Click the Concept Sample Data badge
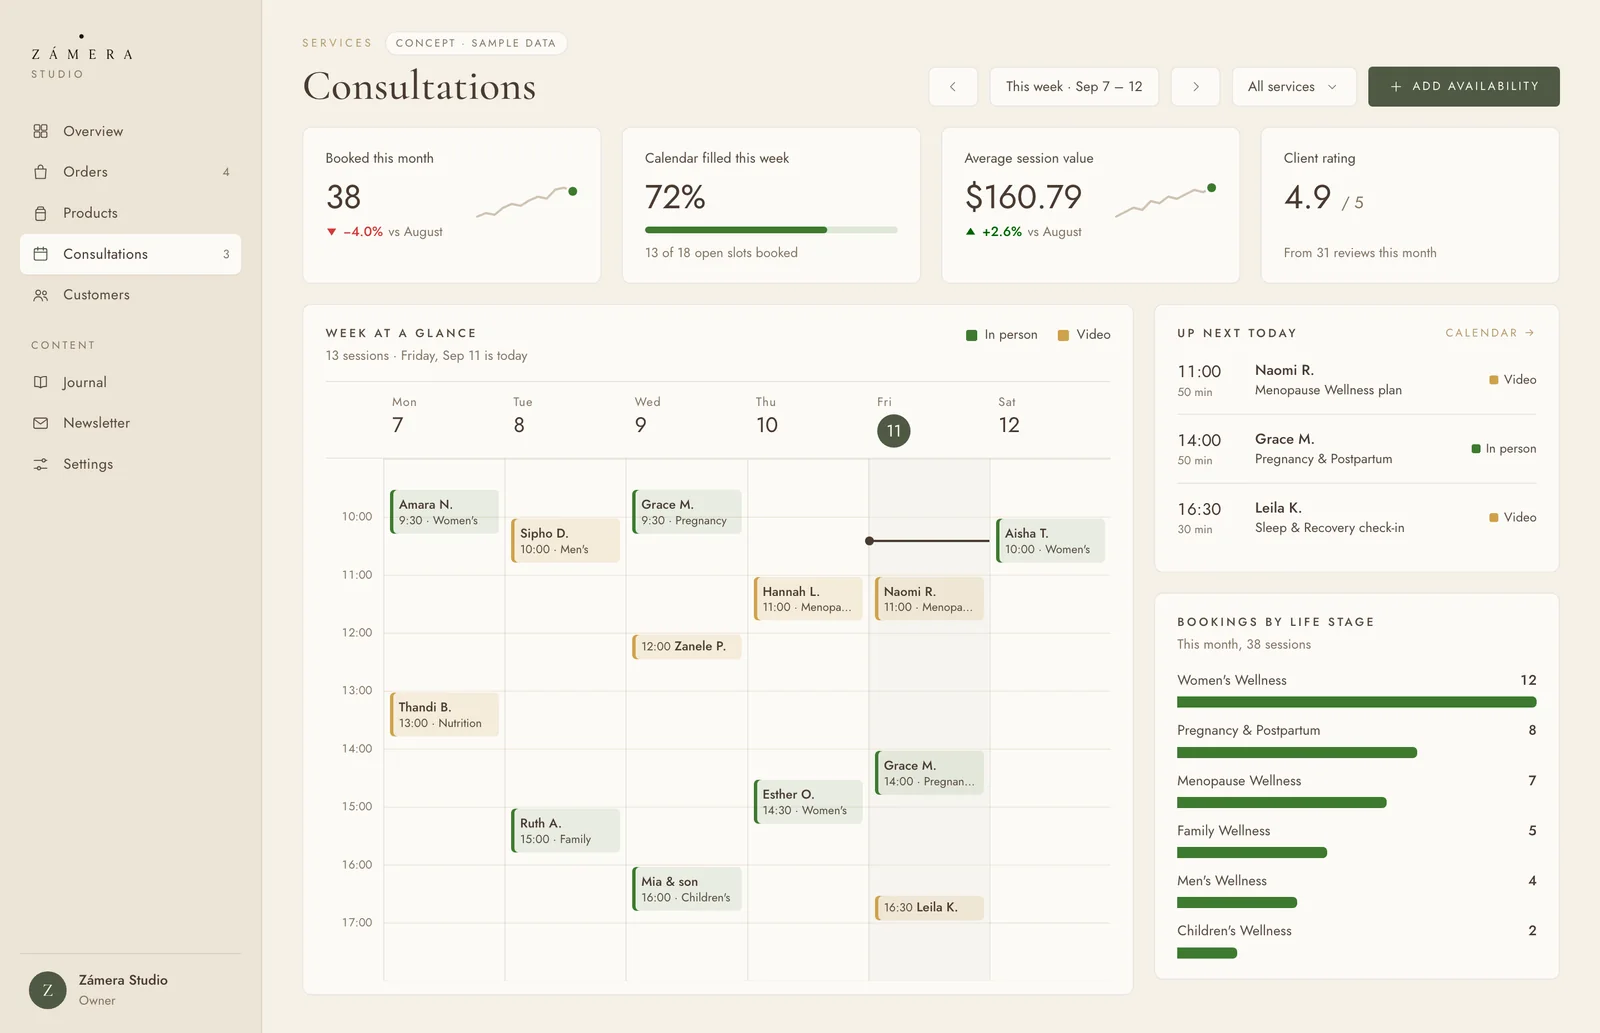 [x=476, y=43]
